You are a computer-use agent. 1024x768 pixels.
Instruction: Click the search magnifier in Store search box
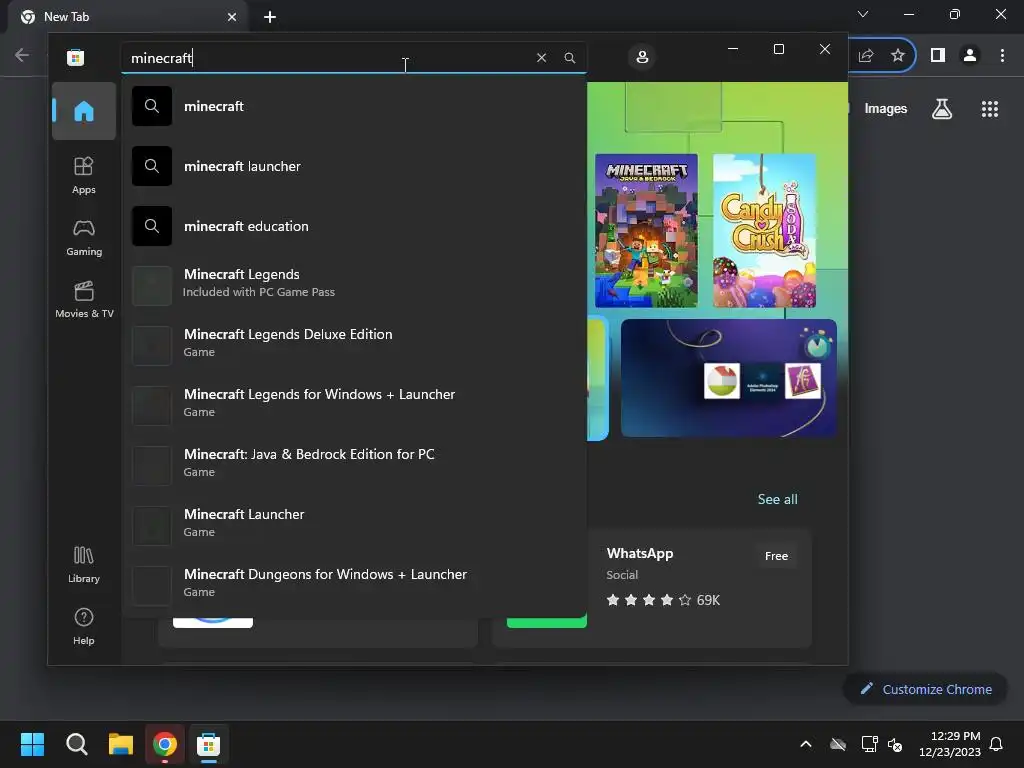click(x=569, y=57)
